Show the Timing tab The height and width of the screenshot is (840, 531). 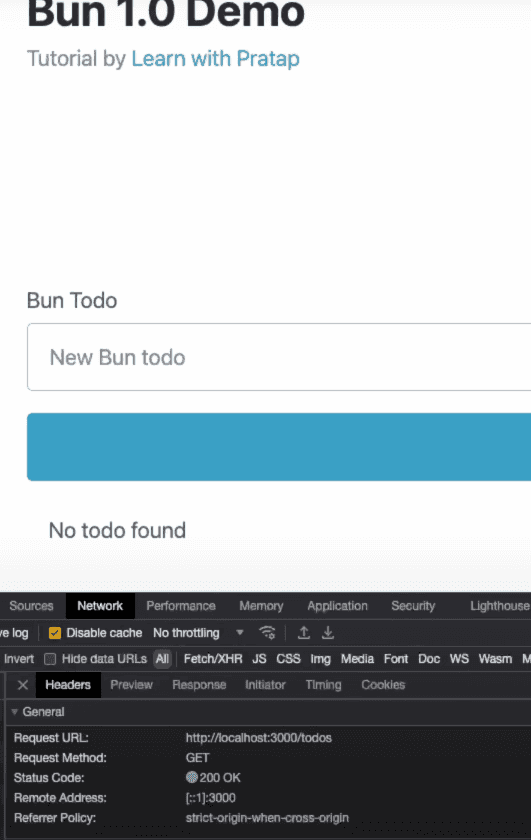[x=323, y=685]
